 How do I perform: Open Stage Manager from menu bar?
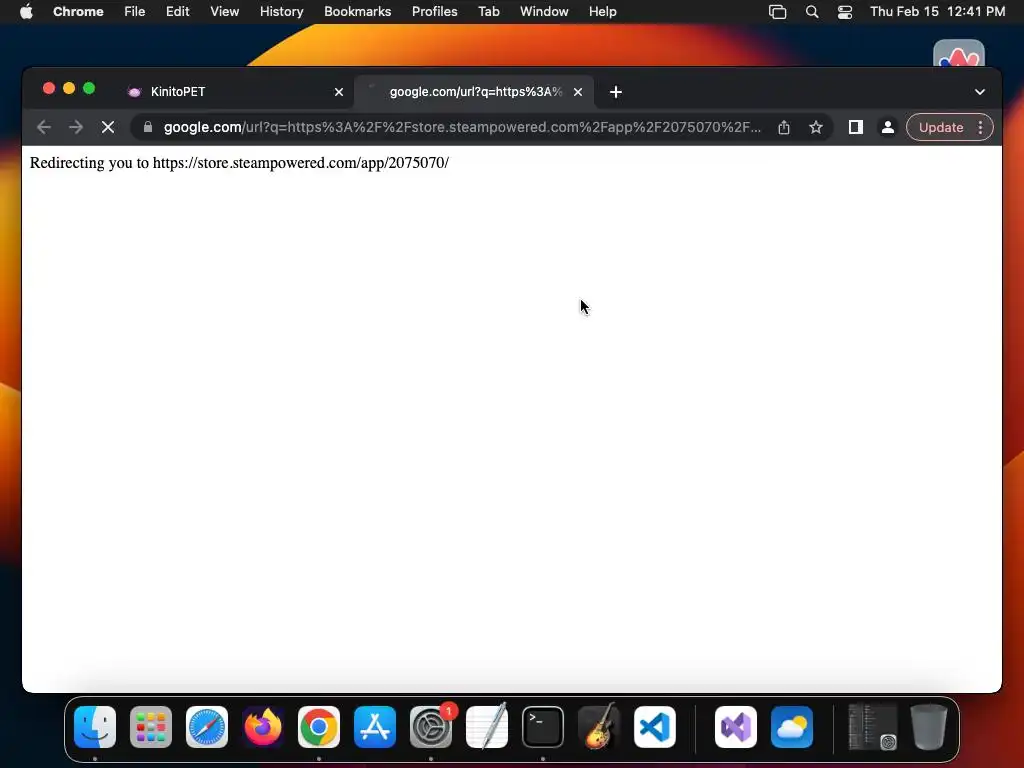(777, 12)
